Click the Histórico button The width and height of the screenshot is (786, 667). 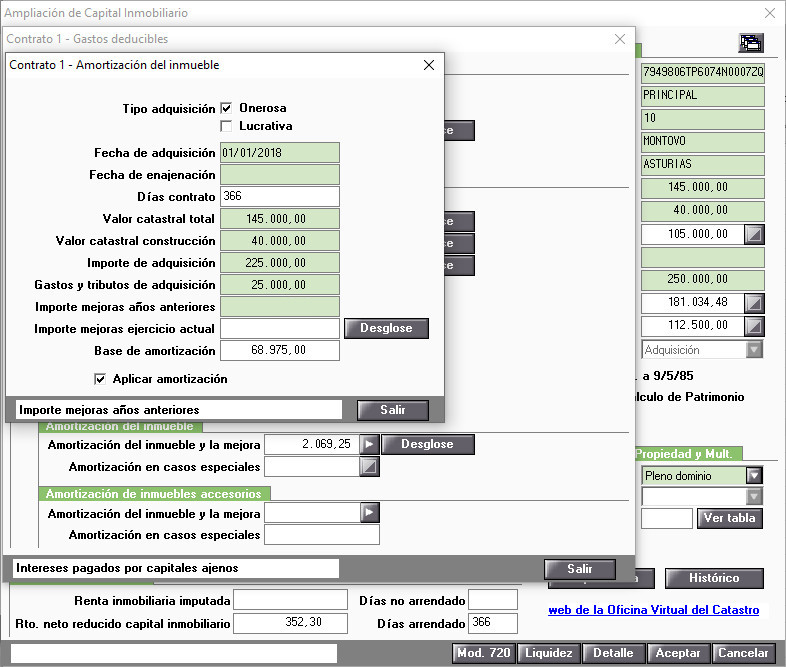[x=714, y=578]
